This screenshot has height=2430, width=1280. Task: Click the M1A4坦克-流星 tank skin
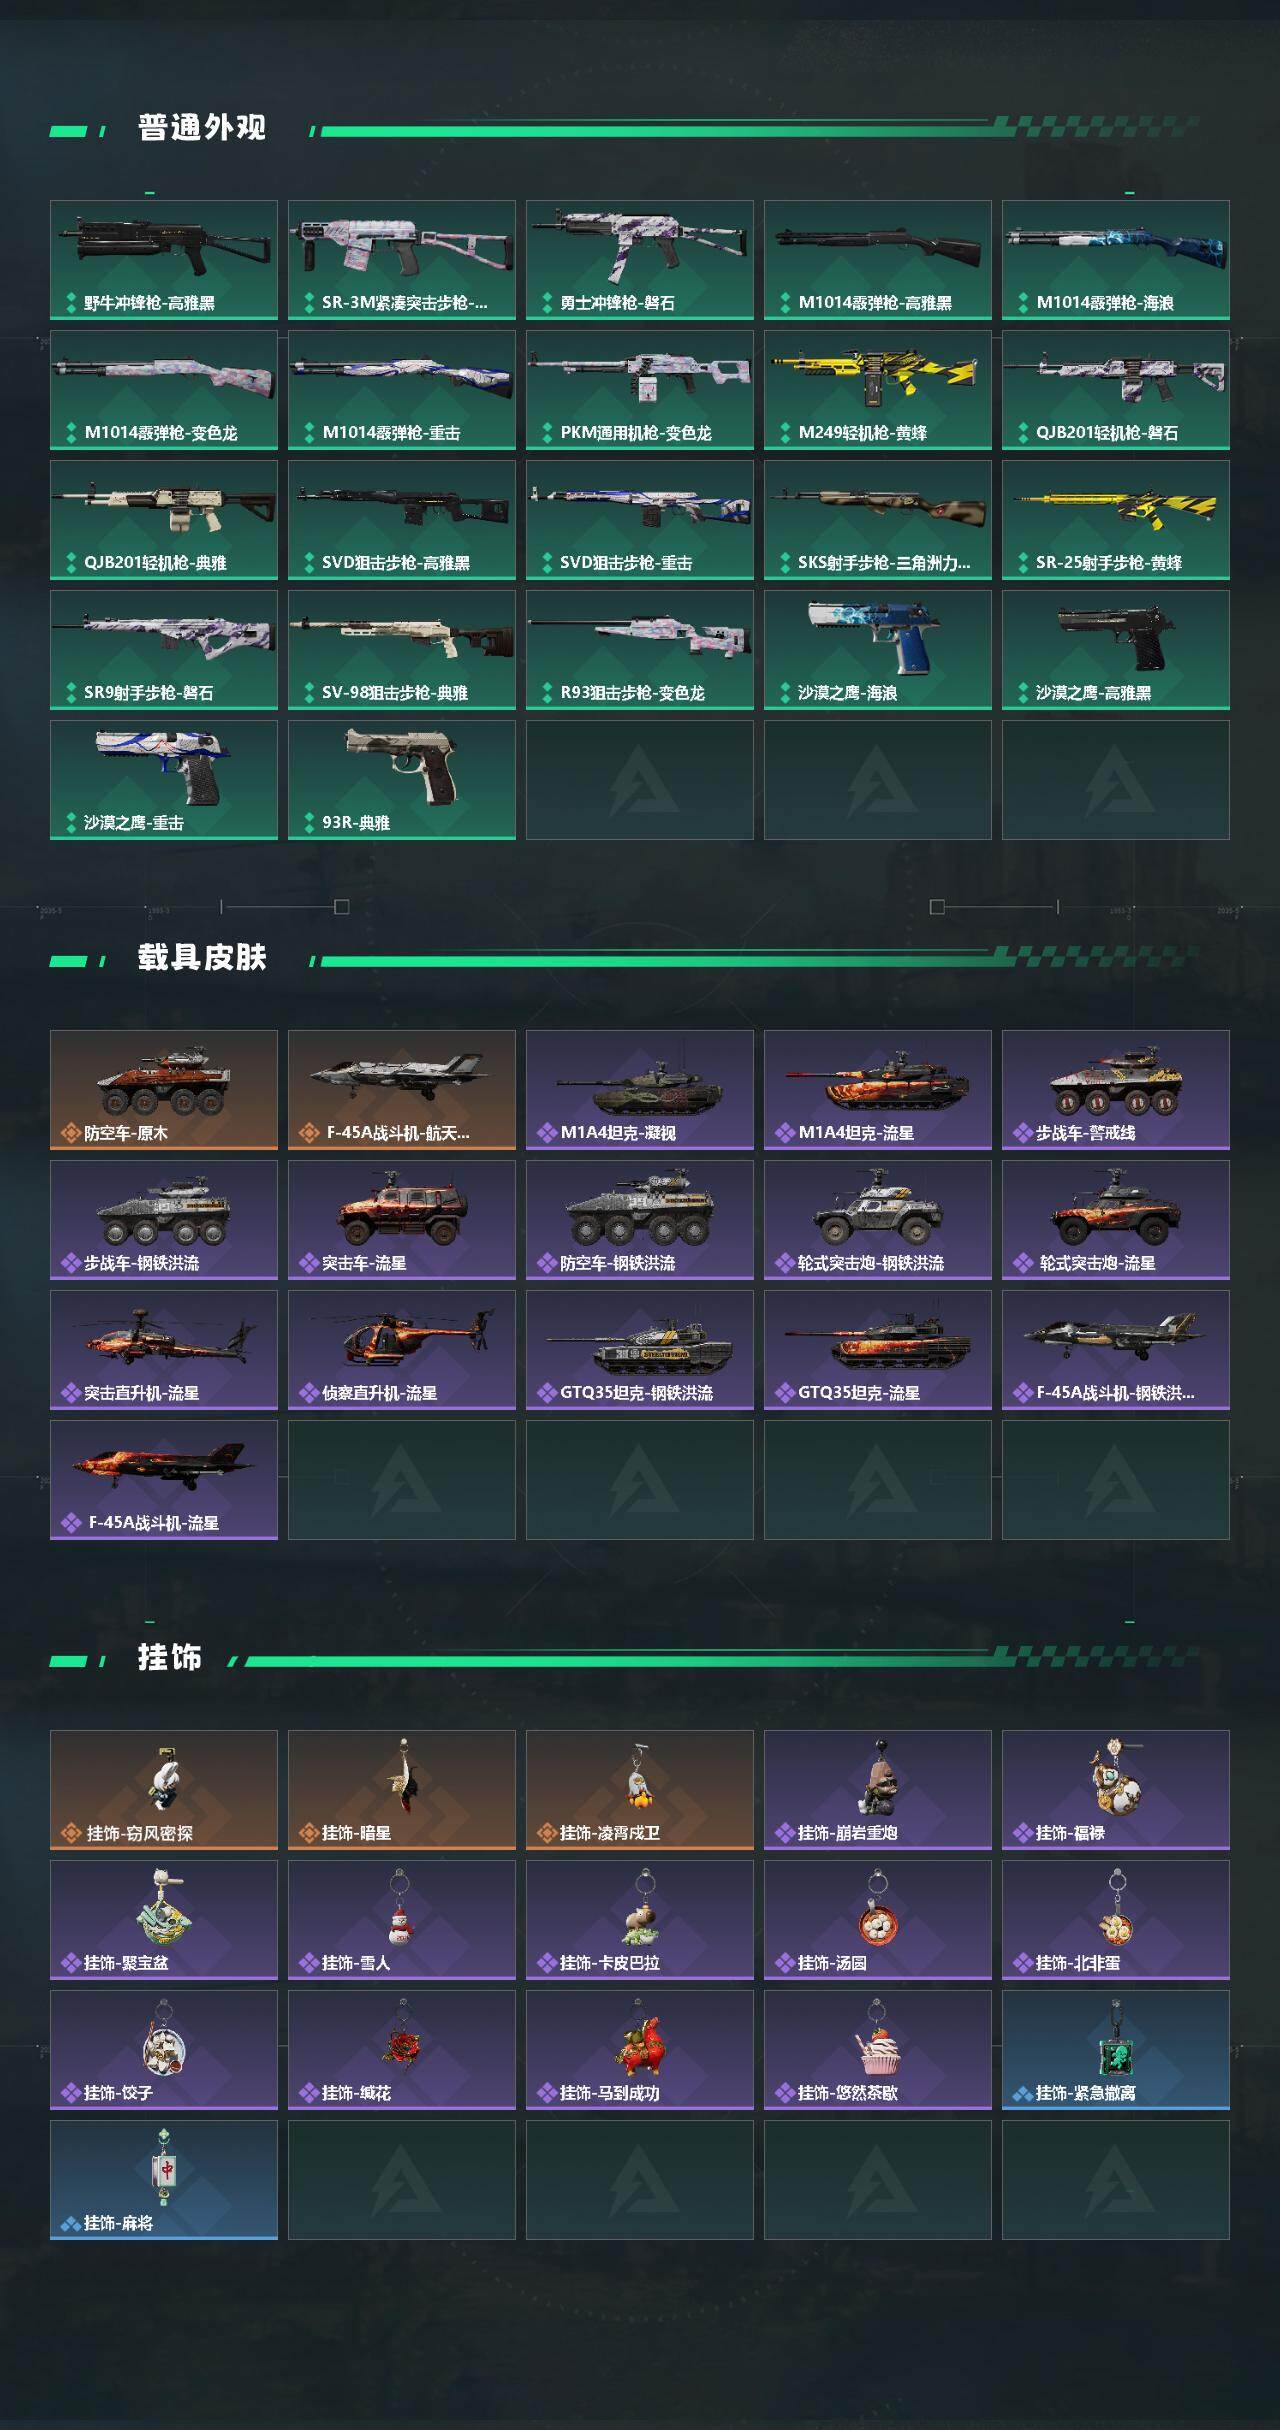[x=878, y=1090]
